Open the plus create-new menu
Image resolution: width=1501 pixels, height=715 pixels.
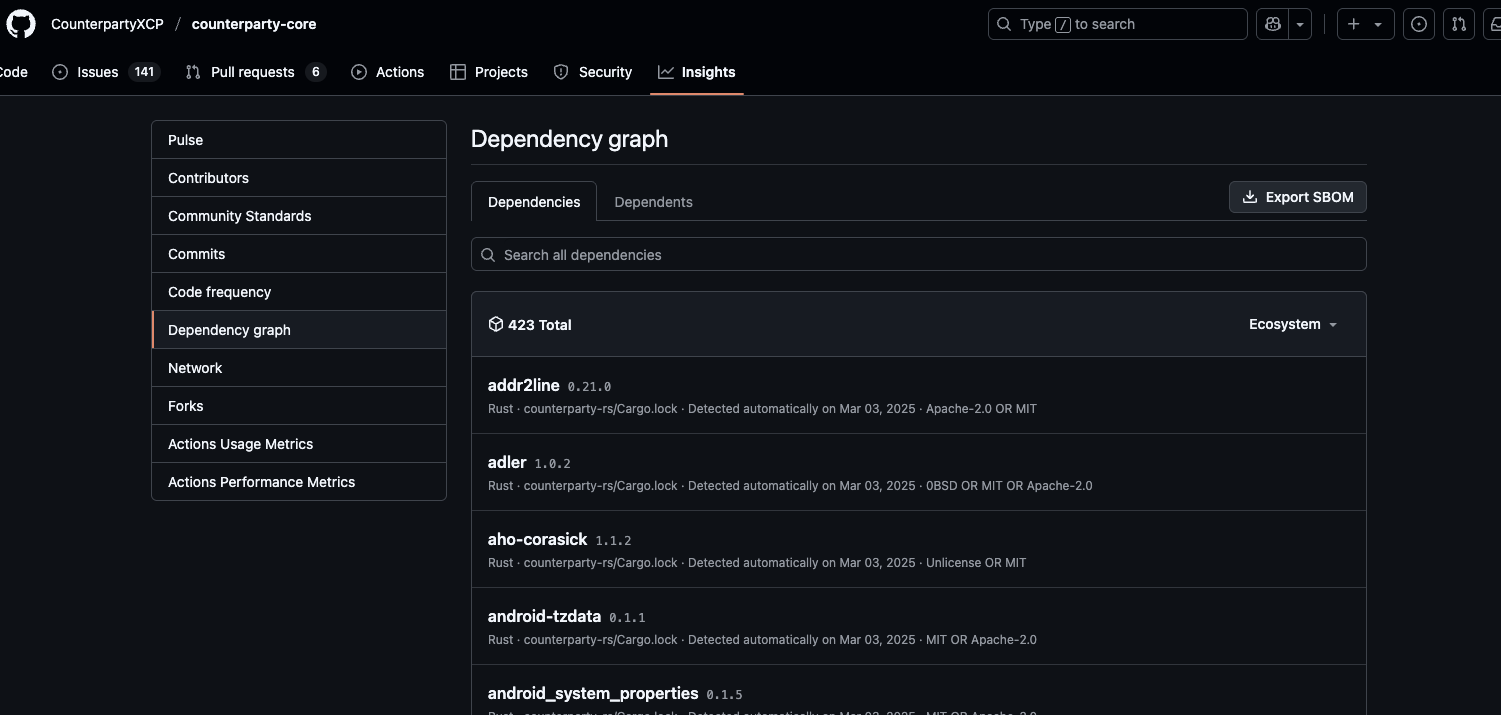1365,24
